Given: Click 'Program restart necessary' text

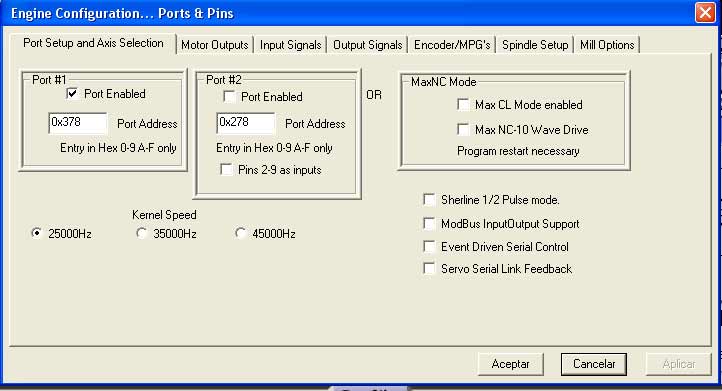Looking at the screenshot, I should [518, 151].
